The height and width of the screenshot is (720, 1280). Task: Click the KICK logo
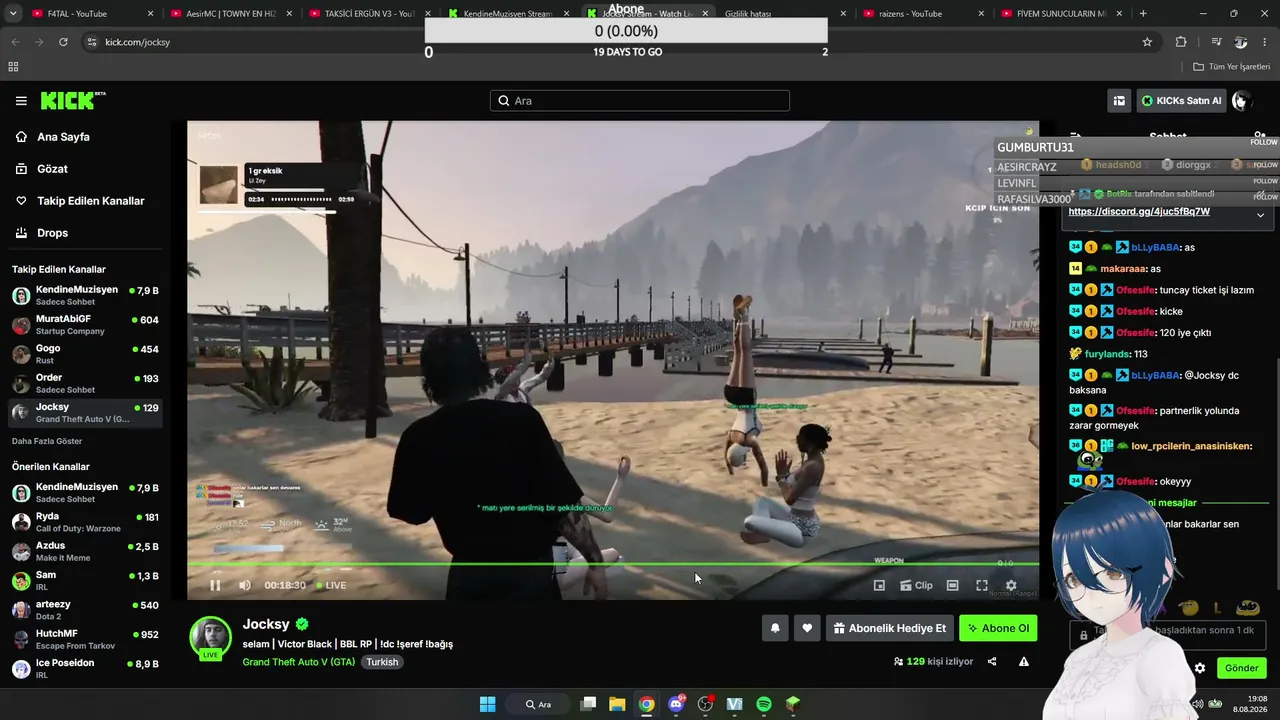point(72,100)
